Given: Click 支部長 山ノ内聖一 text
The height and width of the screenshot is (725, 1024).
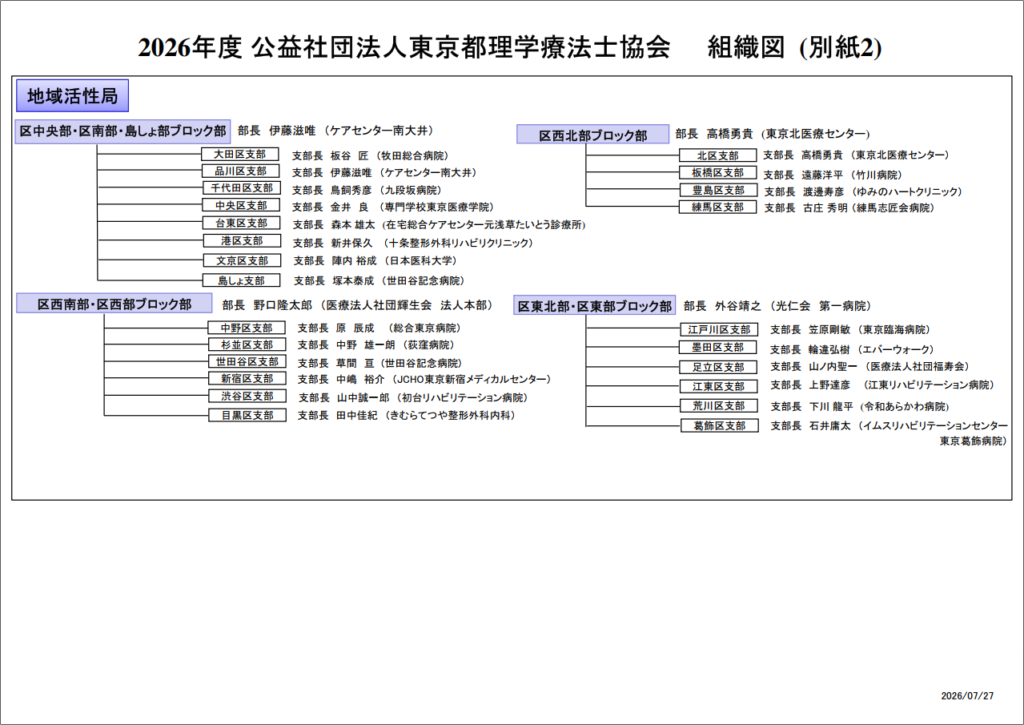Looking at the screenshot, I should pos(870,366).
